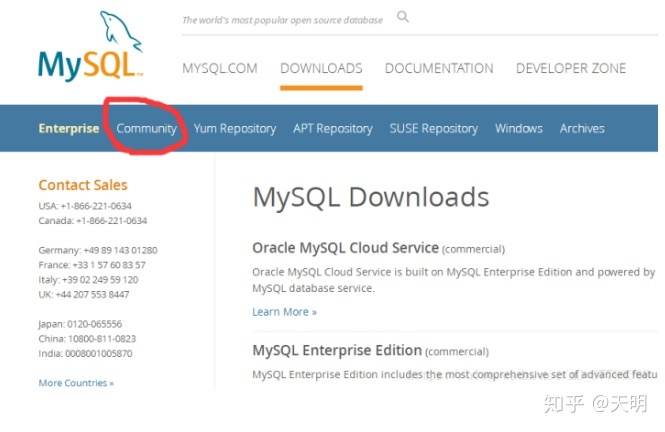Open the DEVELOPER ZONE tab

571,68
